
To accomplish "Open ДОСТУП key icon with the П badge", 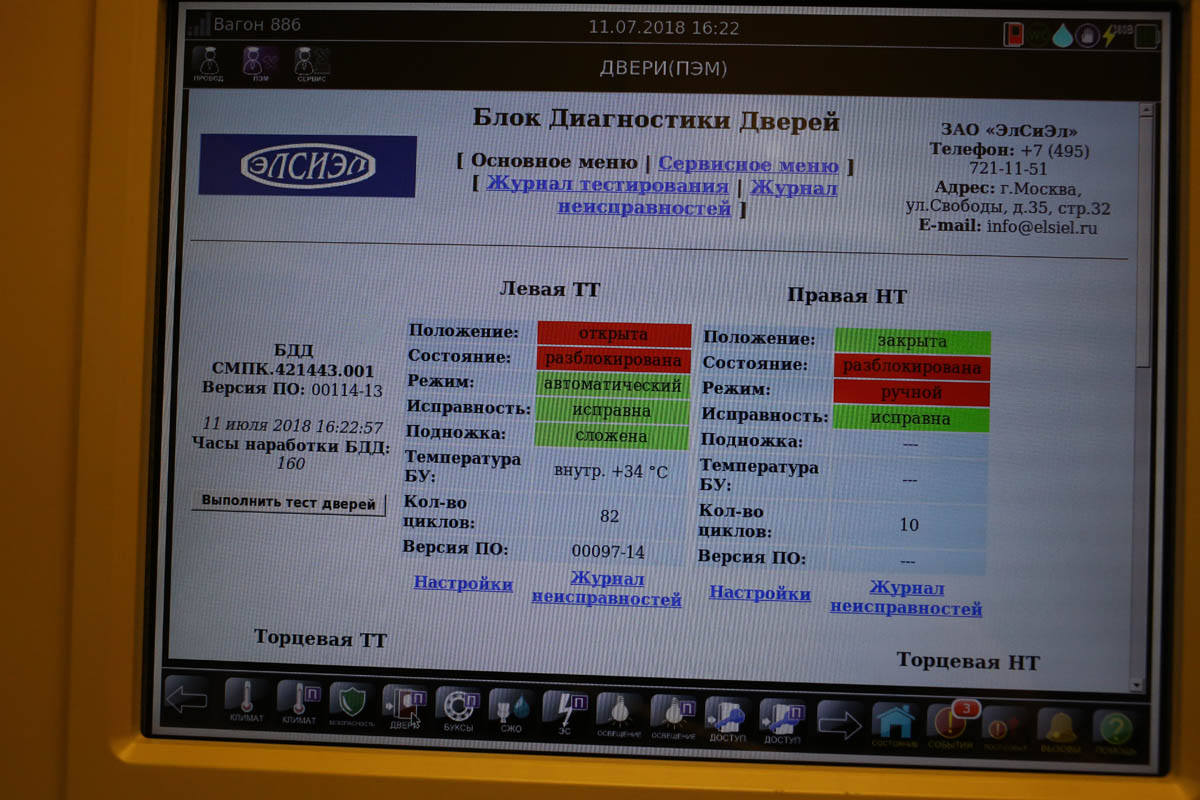I will coord(782,720).
